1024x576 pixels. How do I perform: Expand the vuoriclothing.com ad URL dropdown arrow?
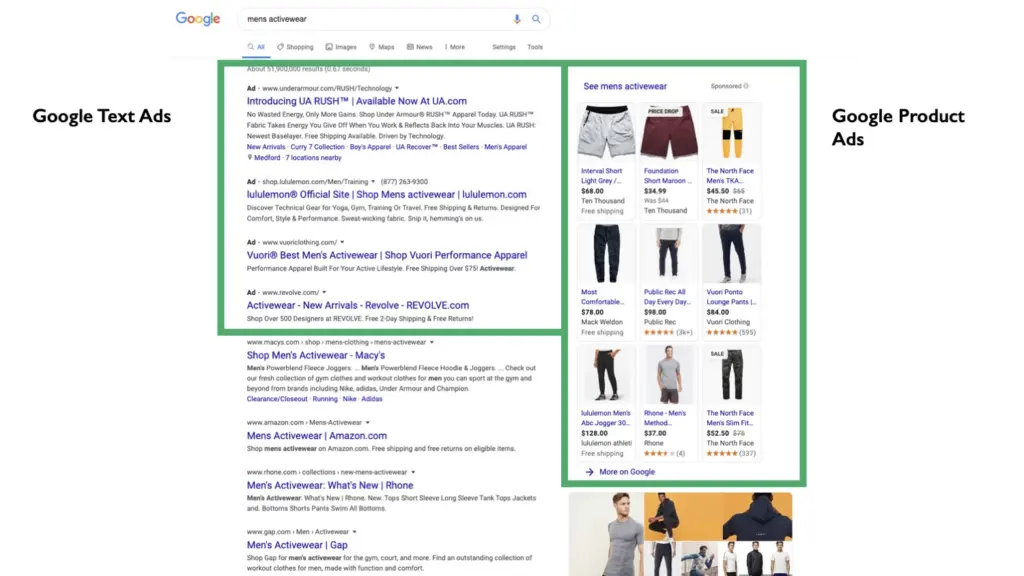pos(342,242)
